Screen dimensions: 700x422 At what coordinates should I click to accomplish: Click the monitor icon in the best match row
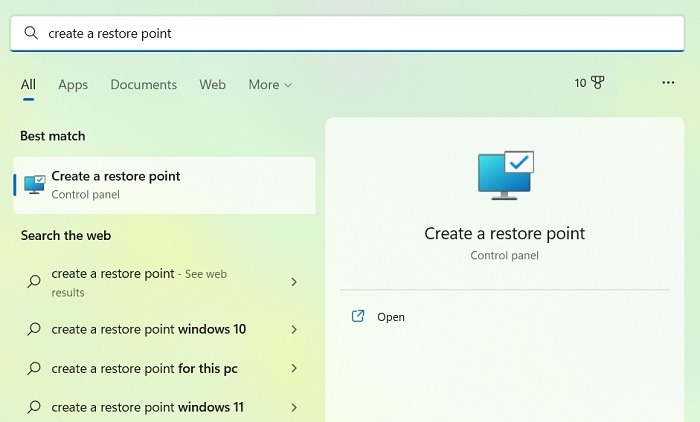(x=34, y=184)
